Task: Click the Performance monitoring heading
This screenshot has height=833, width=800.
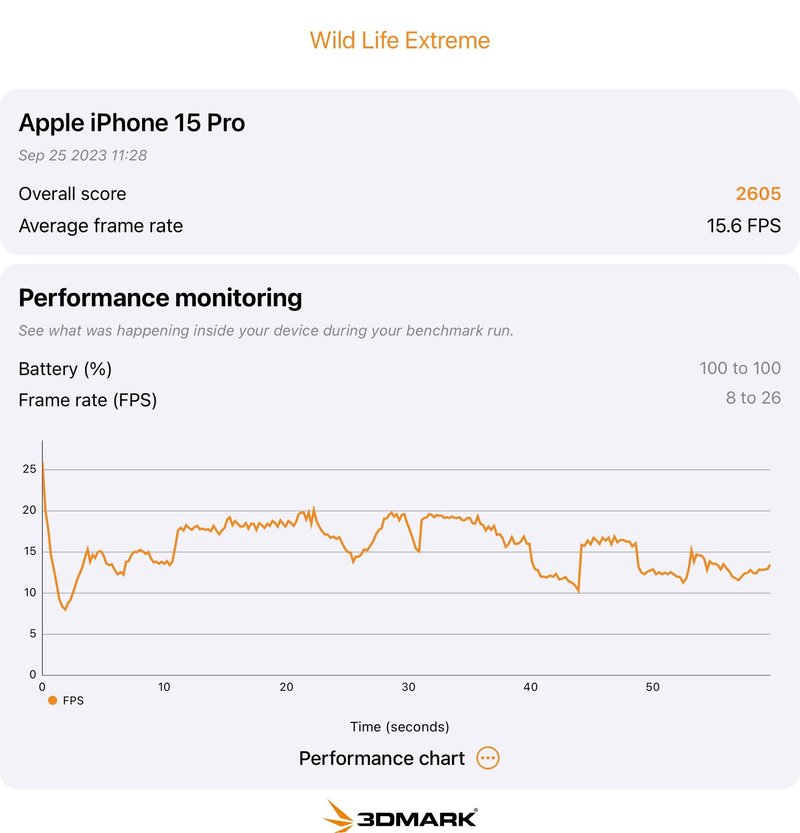Action: [x=160, y=297]
